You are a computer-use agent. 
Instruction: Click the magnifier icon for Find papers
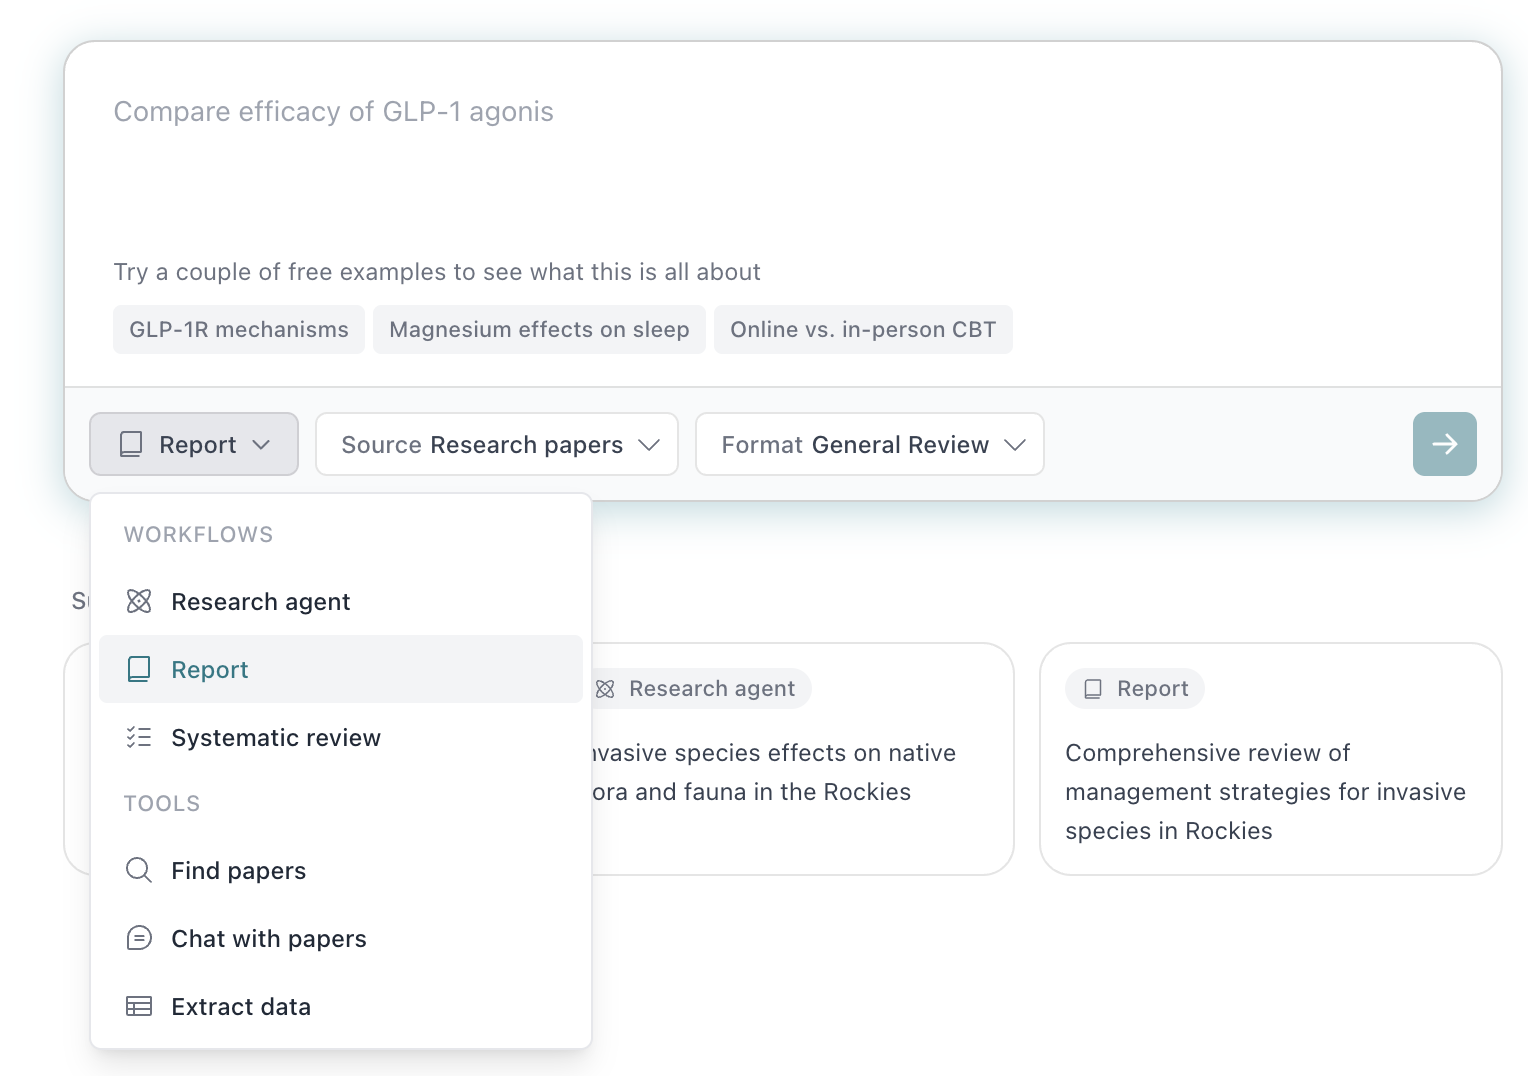pyautogui.click(x=139, y=870)
